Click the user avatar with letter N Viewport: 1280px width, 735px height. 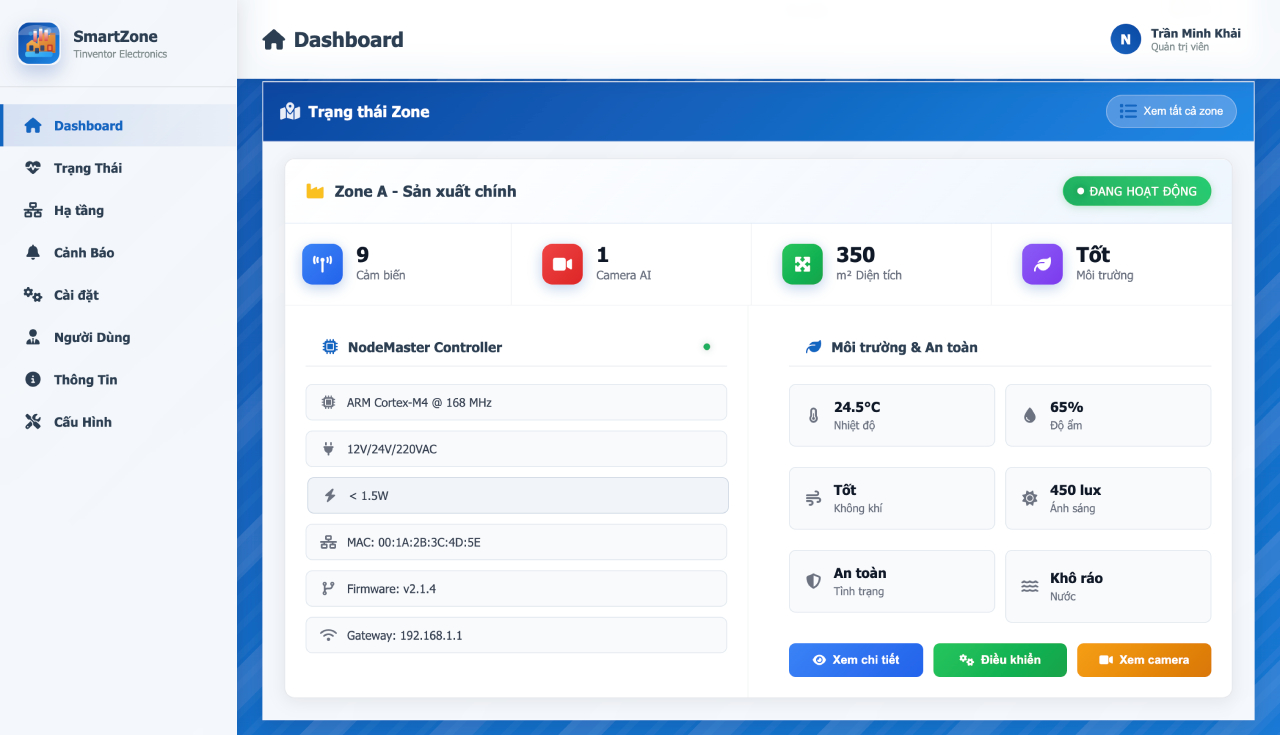pos(1125,39)
